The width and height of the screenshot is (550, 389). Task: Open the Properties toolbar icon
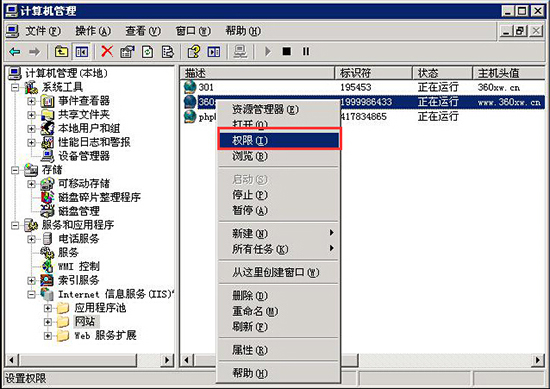(x=127, y=52)
